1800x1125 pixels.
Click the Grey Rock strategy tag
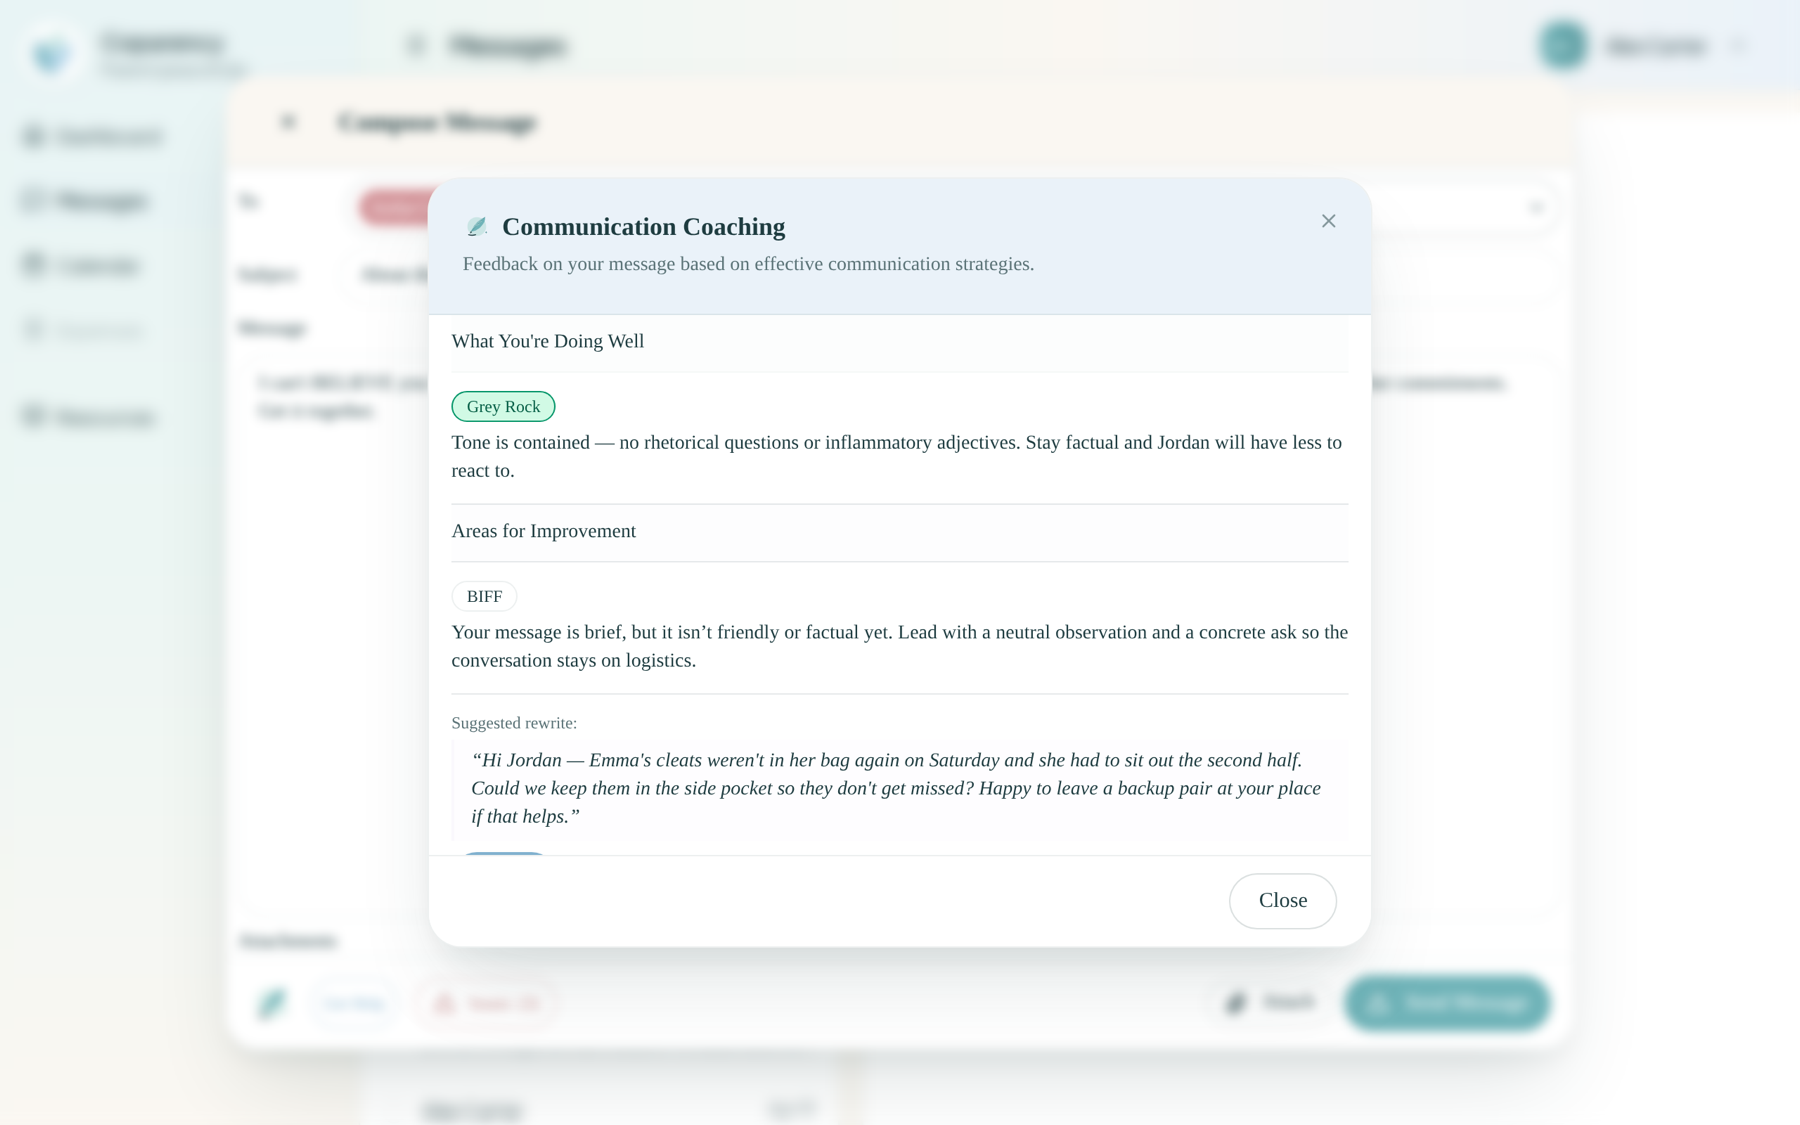click(503, 406)
